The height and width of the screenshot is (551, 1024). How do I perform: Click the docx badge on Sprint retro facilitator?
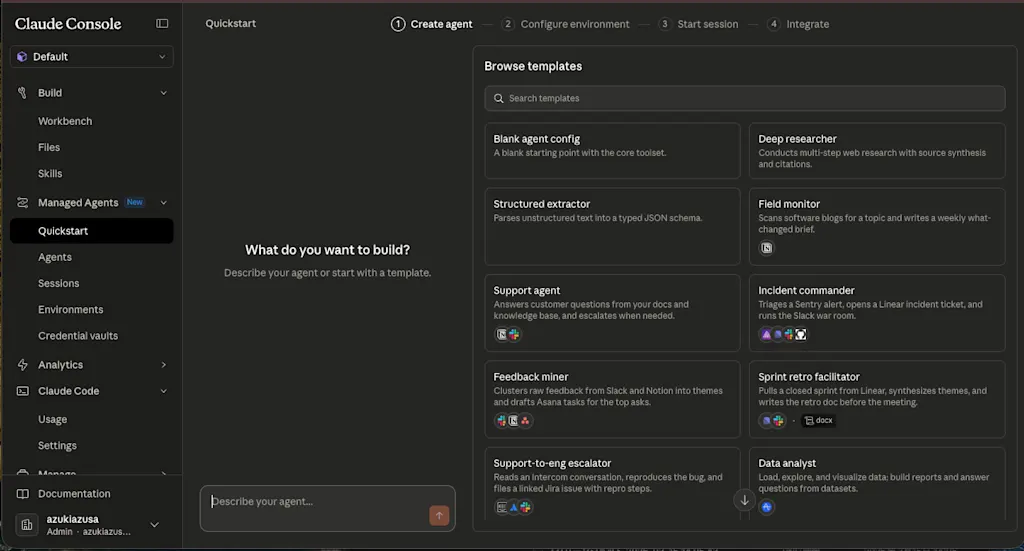(819, 420)
